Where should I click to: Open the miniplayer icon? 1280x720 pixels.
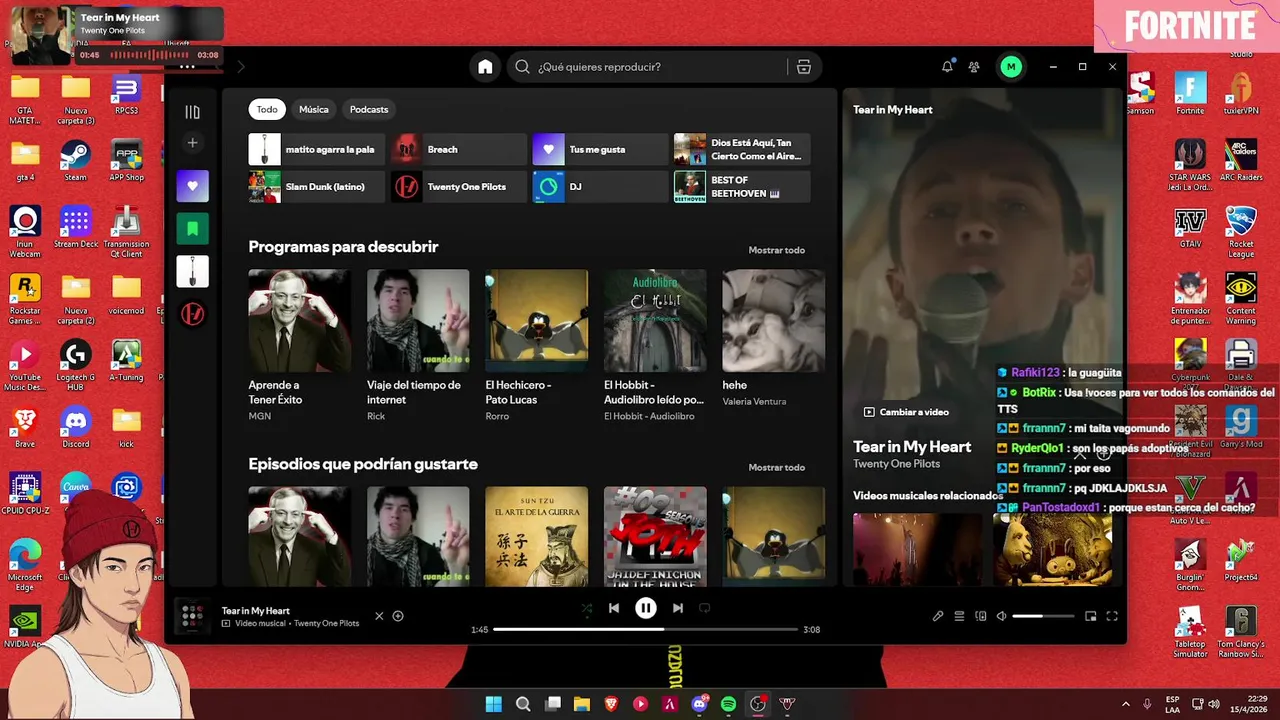(x=1091, y=617)
